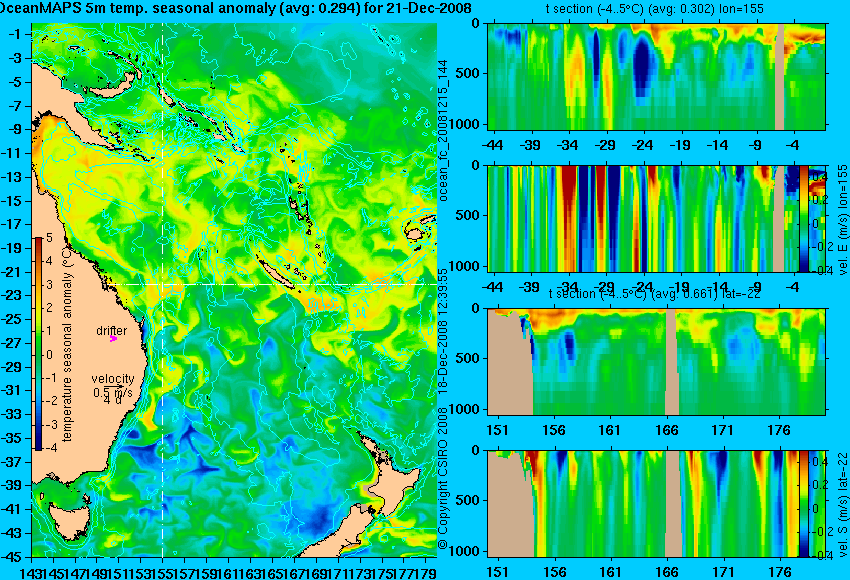
Task: Click the '143' tick on the map's longitude axis
Action: pos(31,572)
